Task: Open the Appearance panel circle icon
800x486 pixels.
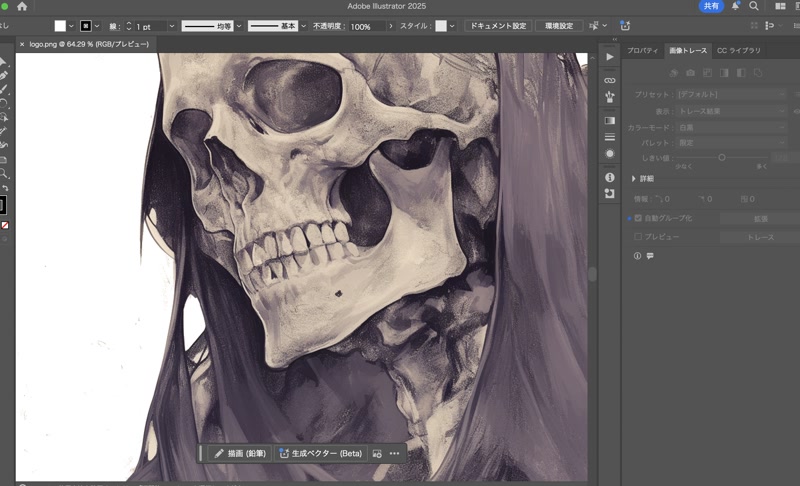Action: click(610, 154)
